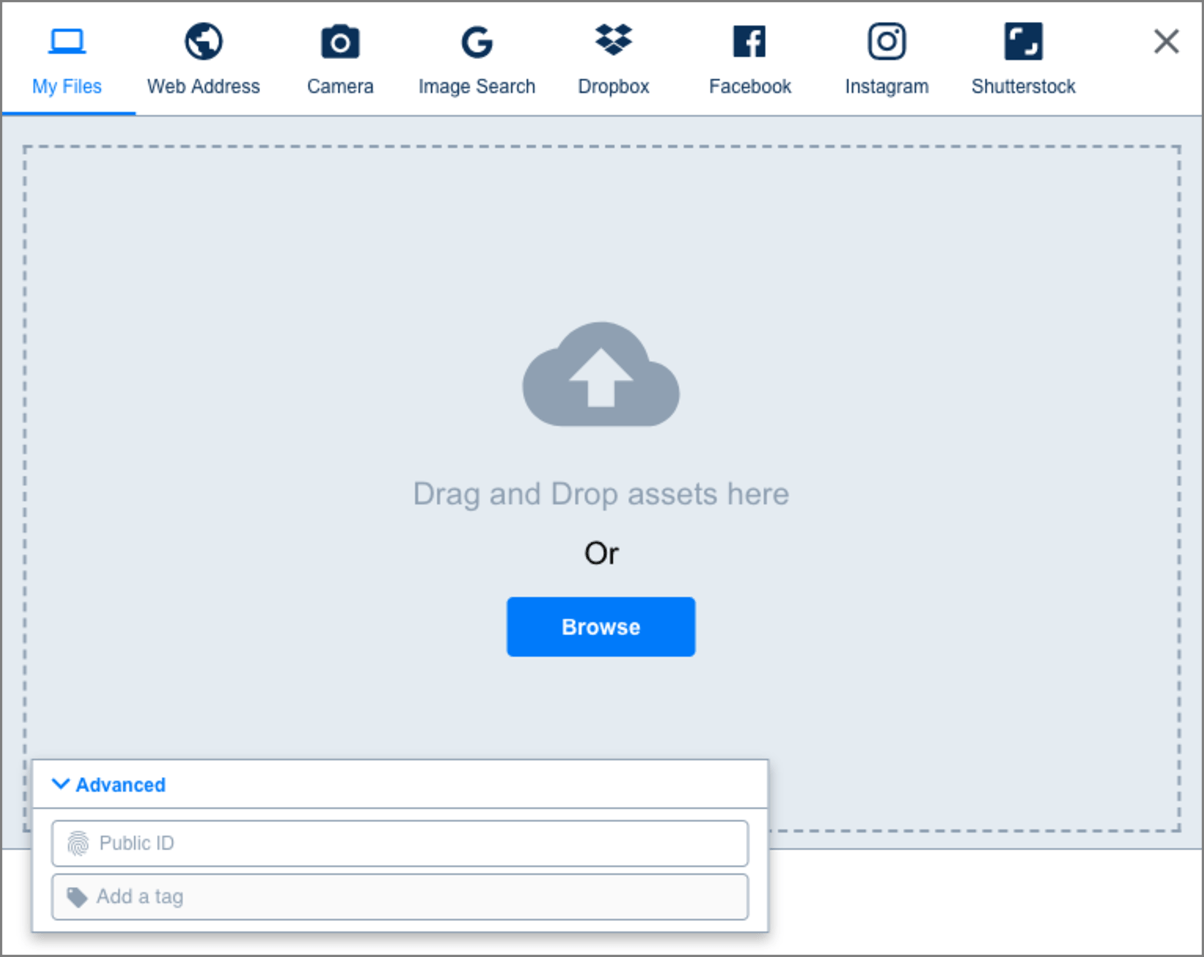This screenshot has height=957, width=1204.
Task: Click the tag icon in Add a tag
Action: click(78, 897)
